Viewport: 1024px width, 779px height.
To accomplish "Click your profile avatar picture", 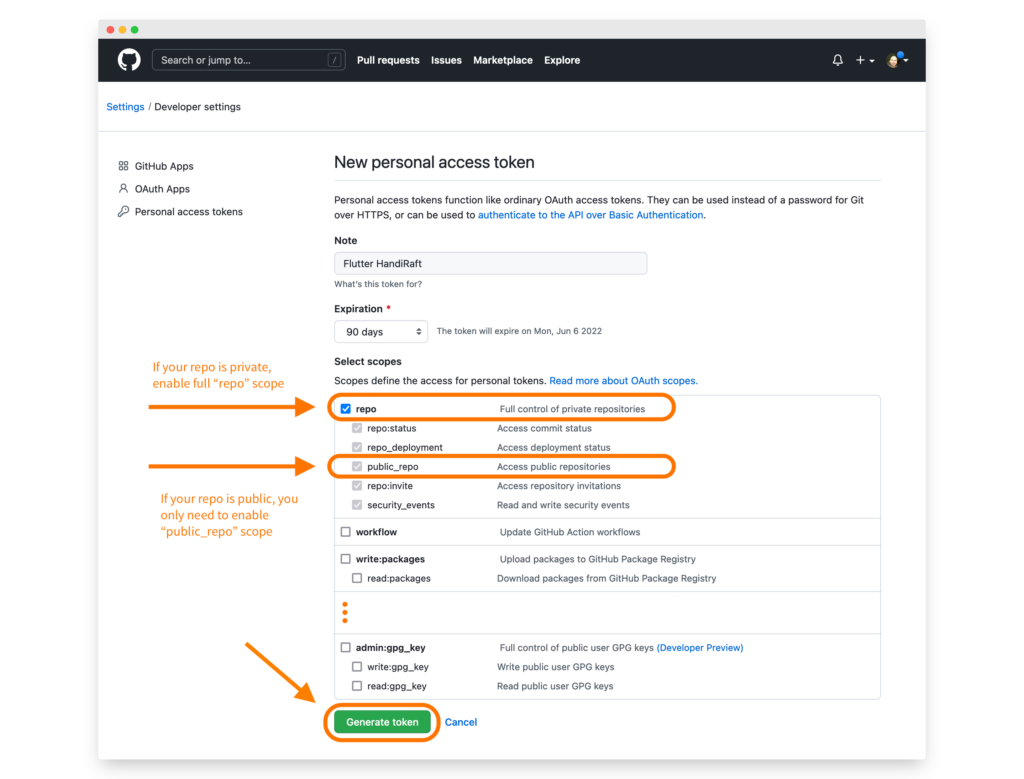I will [893, 60].
